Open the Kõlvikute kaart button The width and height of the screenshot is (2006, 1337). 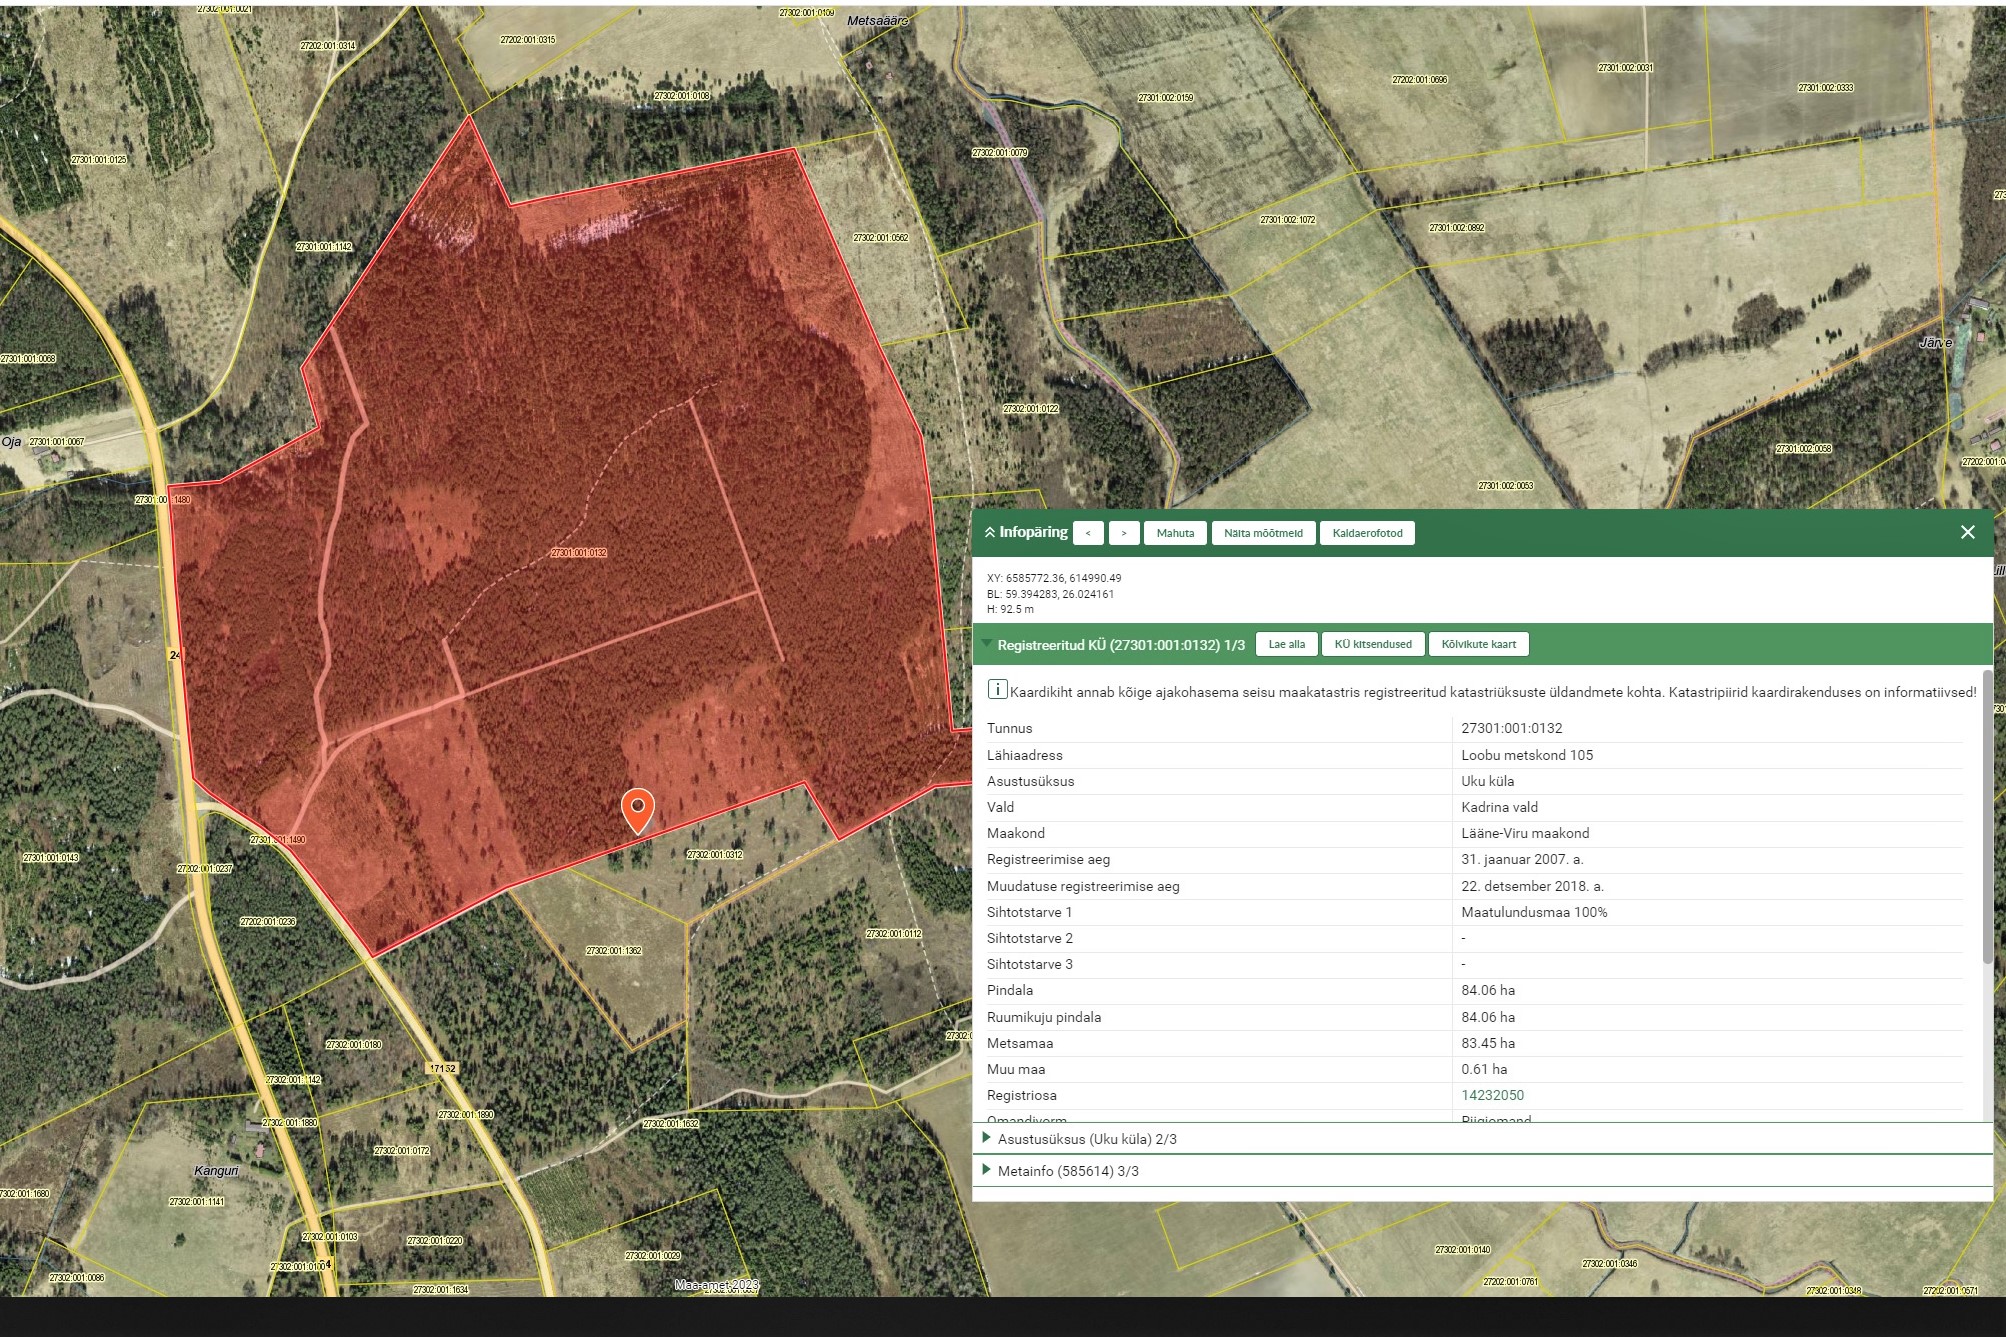click(1478, 644)
